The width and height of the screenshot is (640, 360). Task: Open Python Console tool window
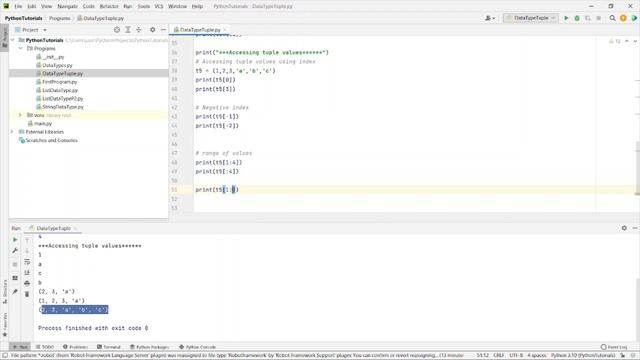pyautogui.click(x=198, y=347)
